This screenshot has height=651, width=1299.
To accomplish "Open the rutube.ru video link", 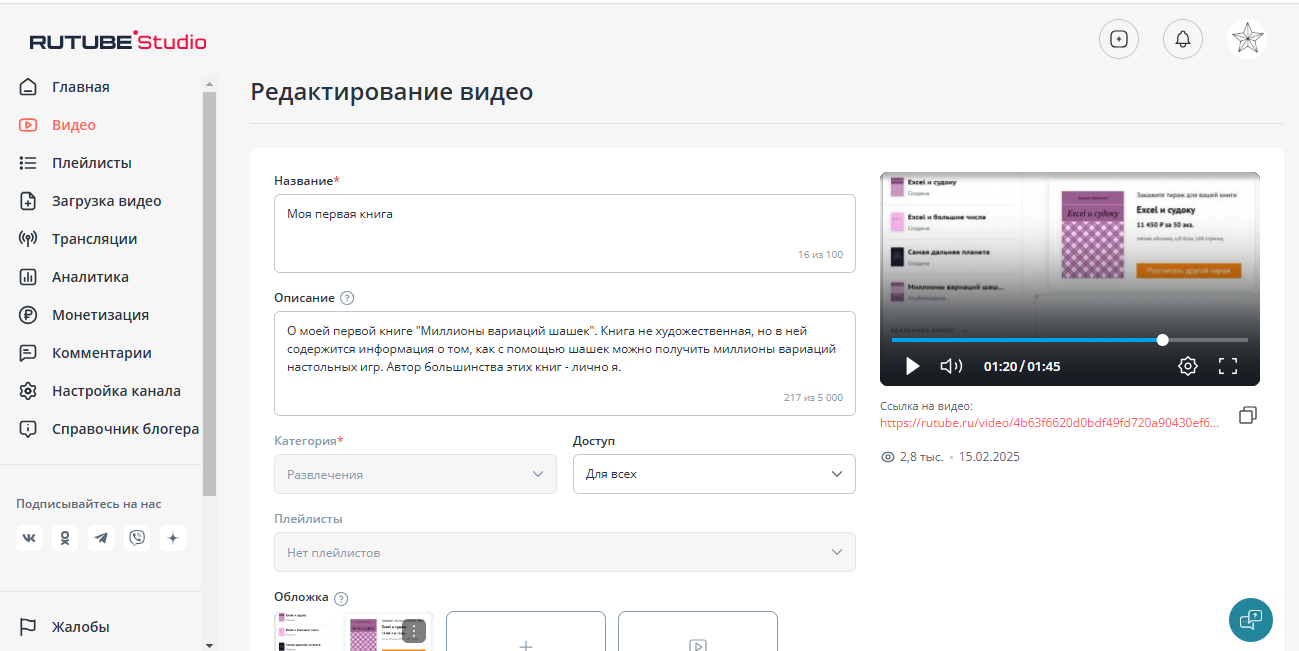I will pyautogui.click(x=1049, y=423).
